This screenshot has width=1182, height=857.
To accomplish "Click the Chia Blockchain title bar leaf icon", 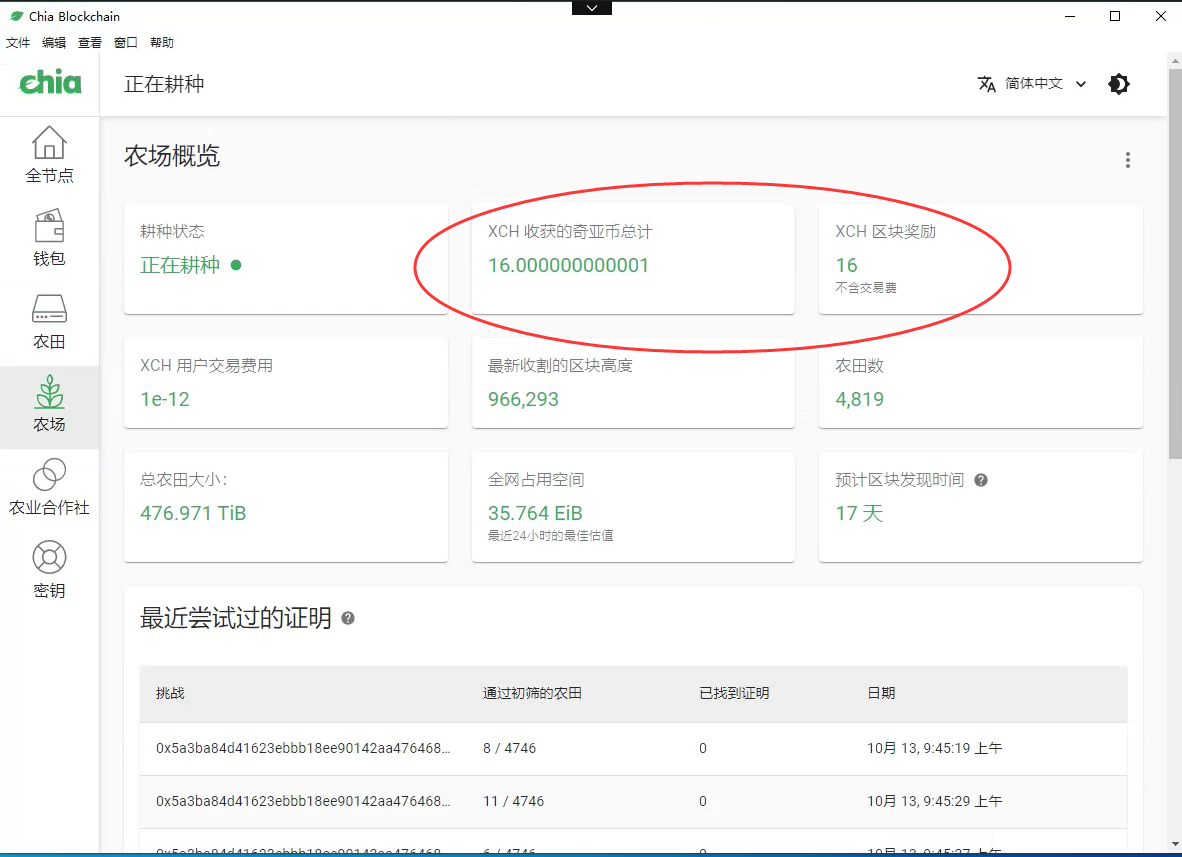I will [16, 16].
